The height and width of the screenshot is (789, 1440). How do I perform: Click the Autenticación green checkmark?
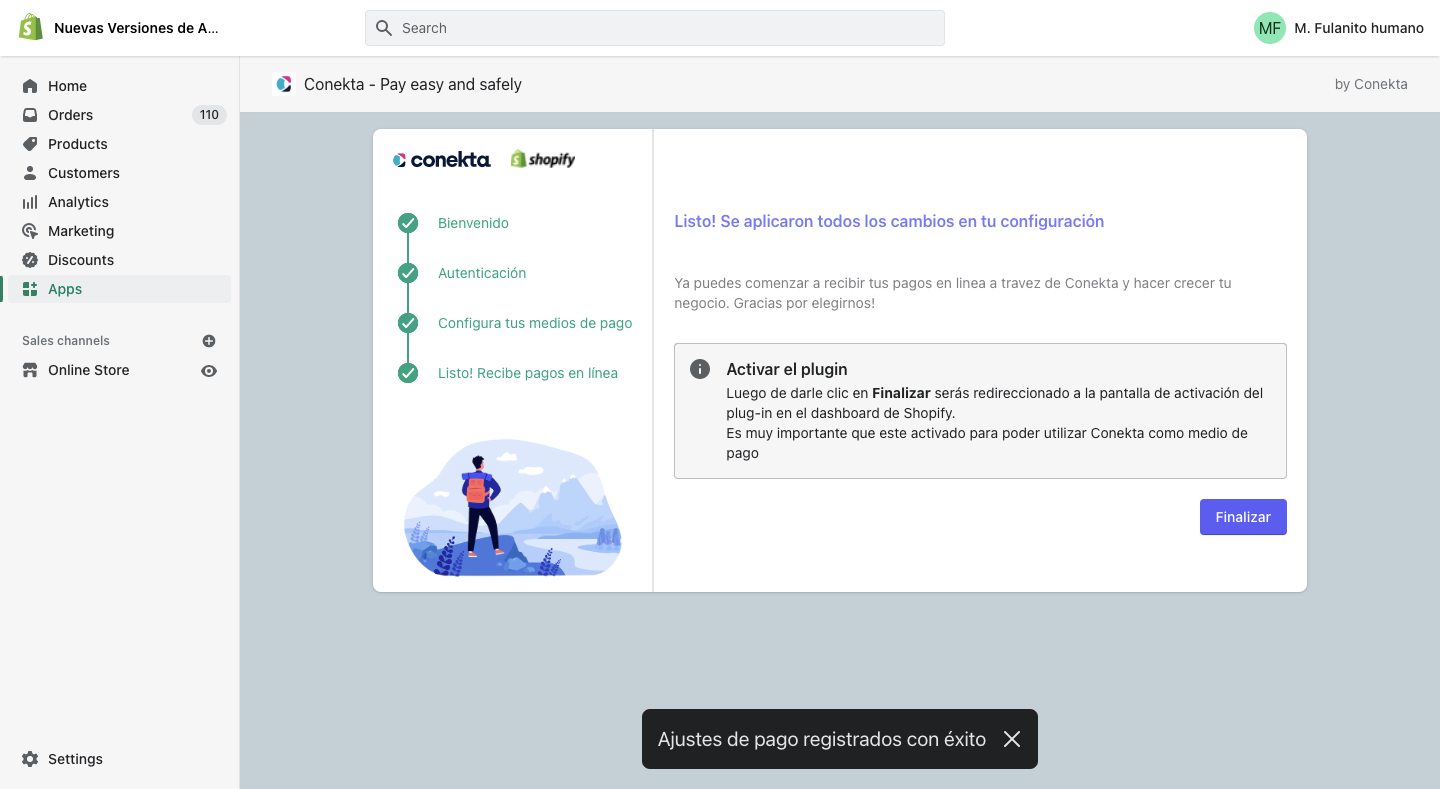coord(408,273)
